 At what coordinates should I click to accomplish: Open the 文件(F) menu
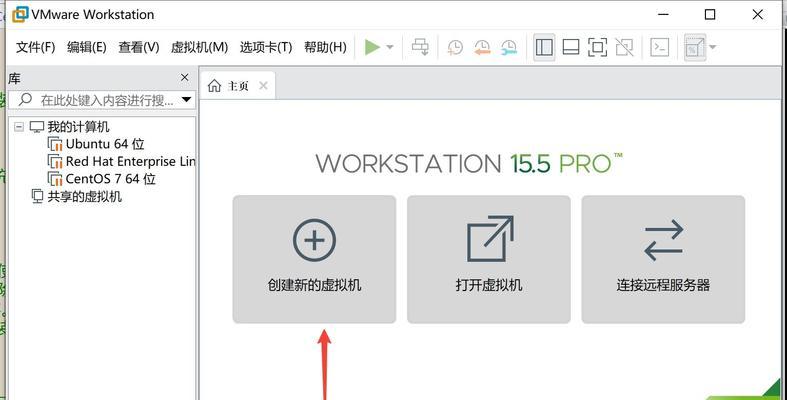coord(35,47)
